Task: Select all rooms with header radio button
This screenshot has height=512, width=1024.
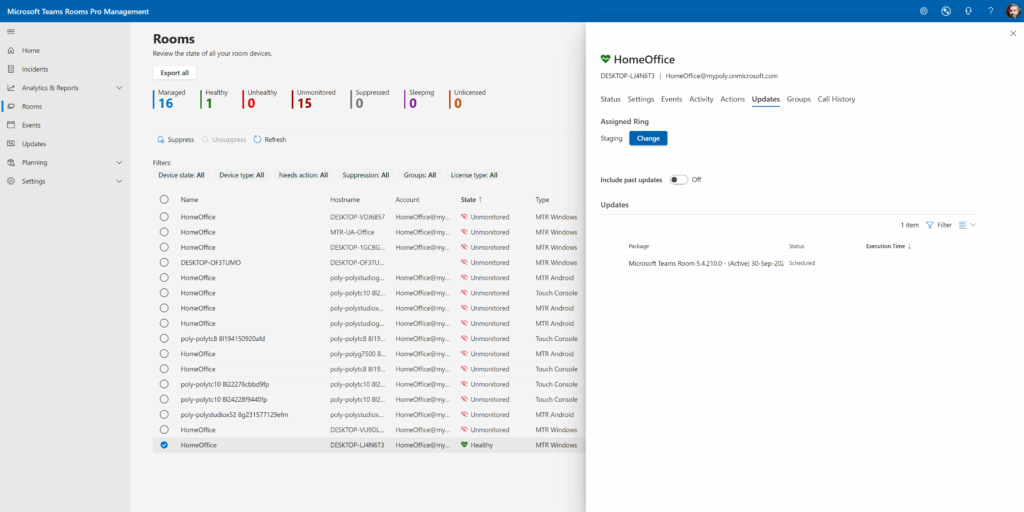Action: [x=164, y=200]
